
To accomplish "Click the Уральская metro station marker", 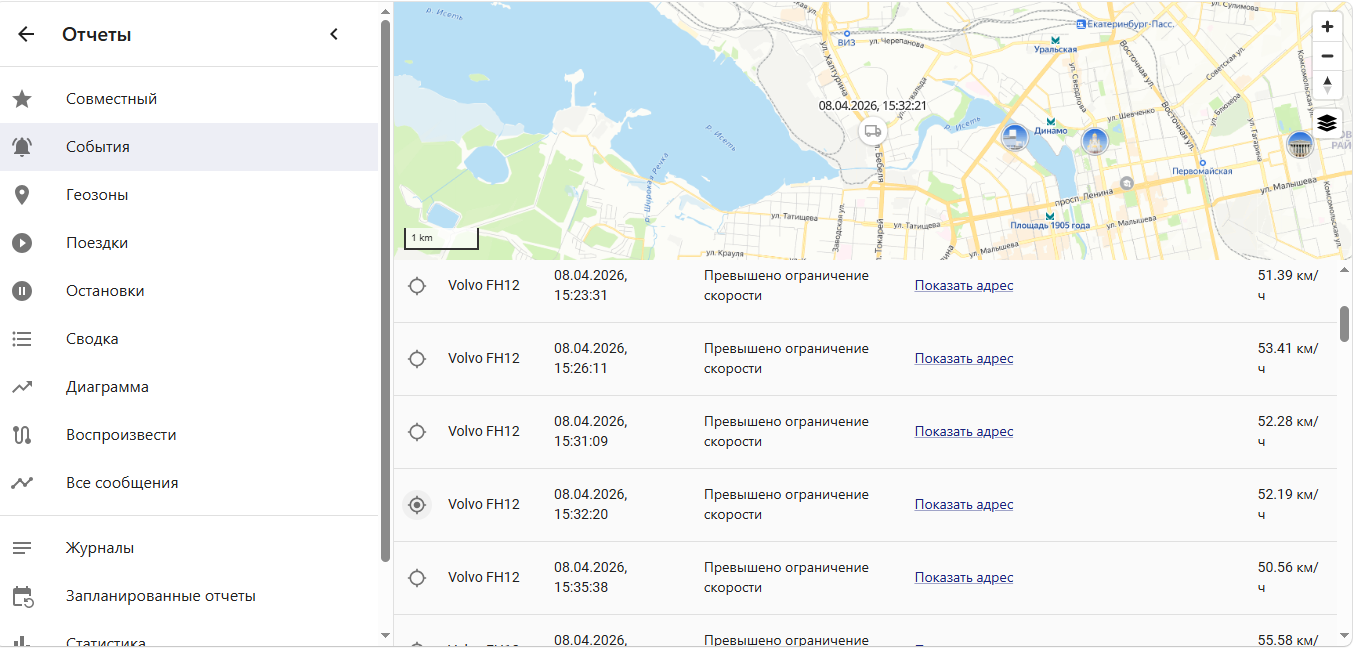I will (x=1055, y=39).
